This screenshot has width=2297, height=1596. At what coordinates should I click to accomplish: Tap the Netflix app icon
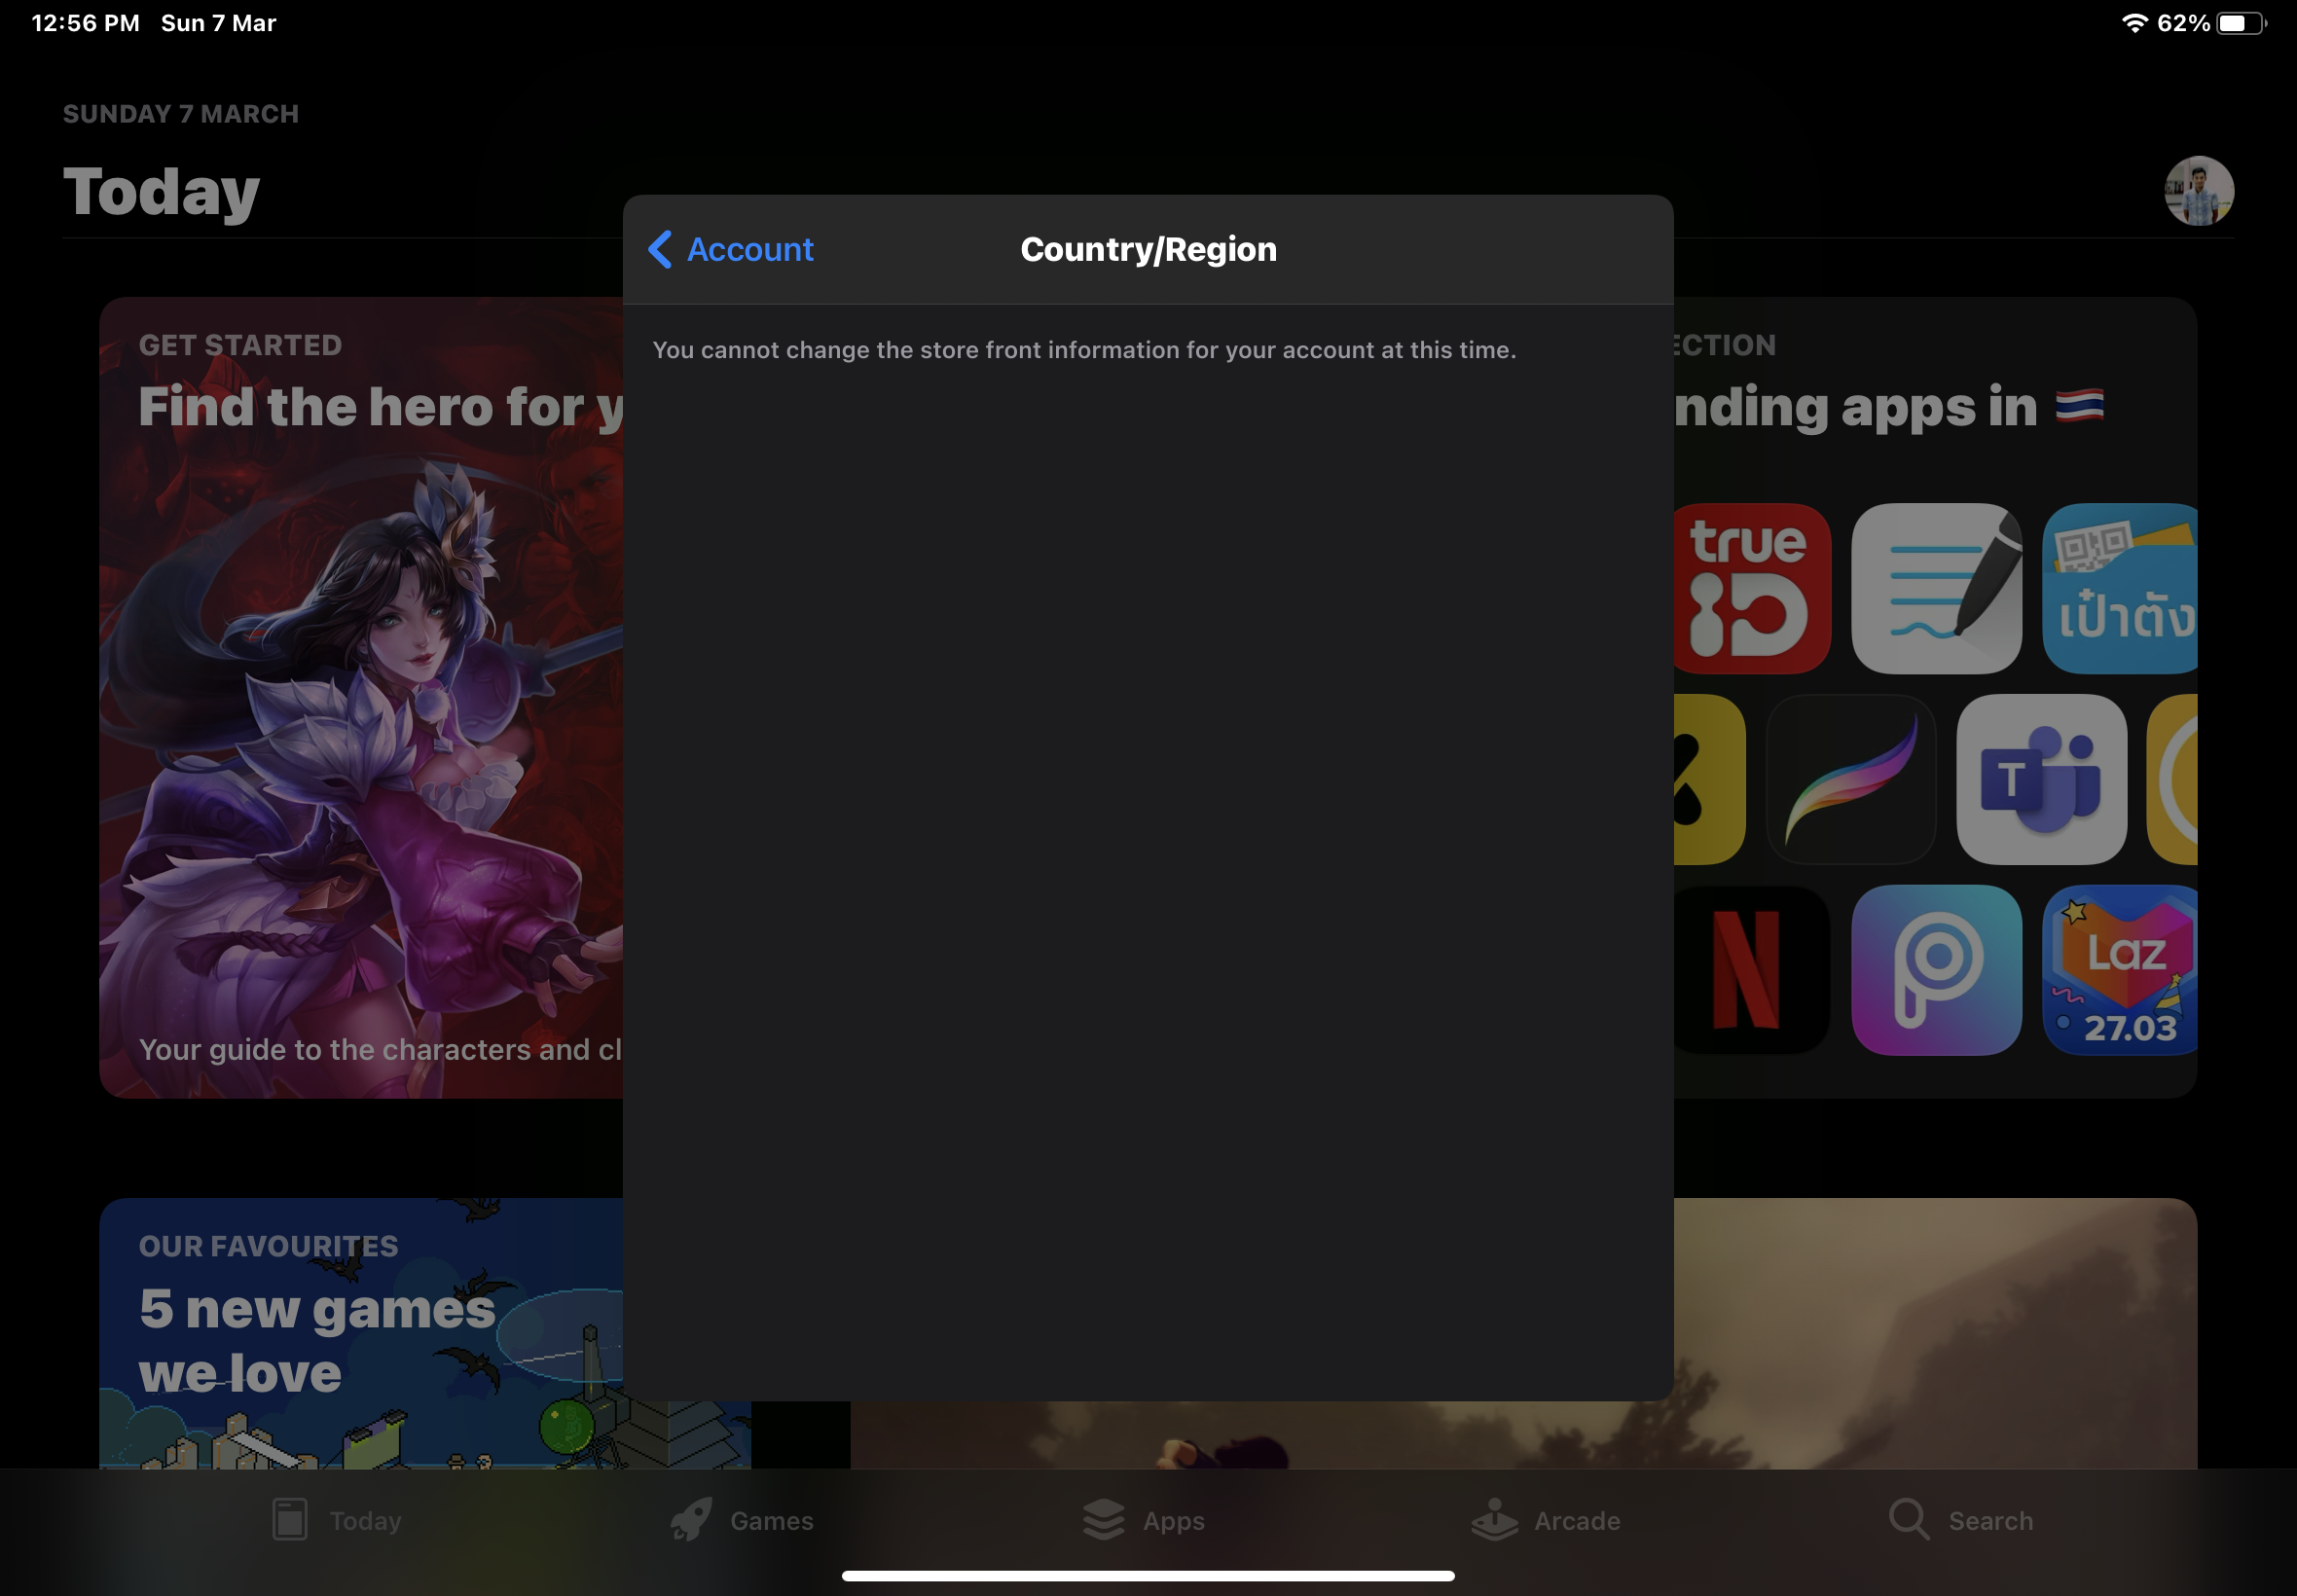pos(1752,970)
